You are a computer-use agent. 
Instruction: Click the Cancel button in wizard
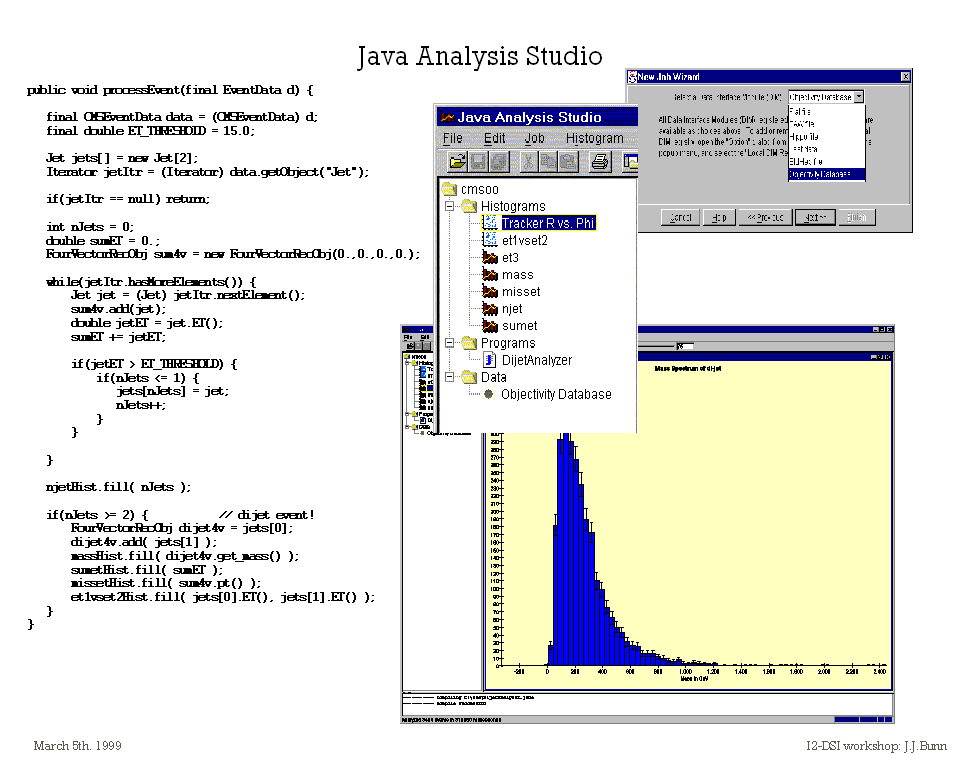click(x=681, y=217)
